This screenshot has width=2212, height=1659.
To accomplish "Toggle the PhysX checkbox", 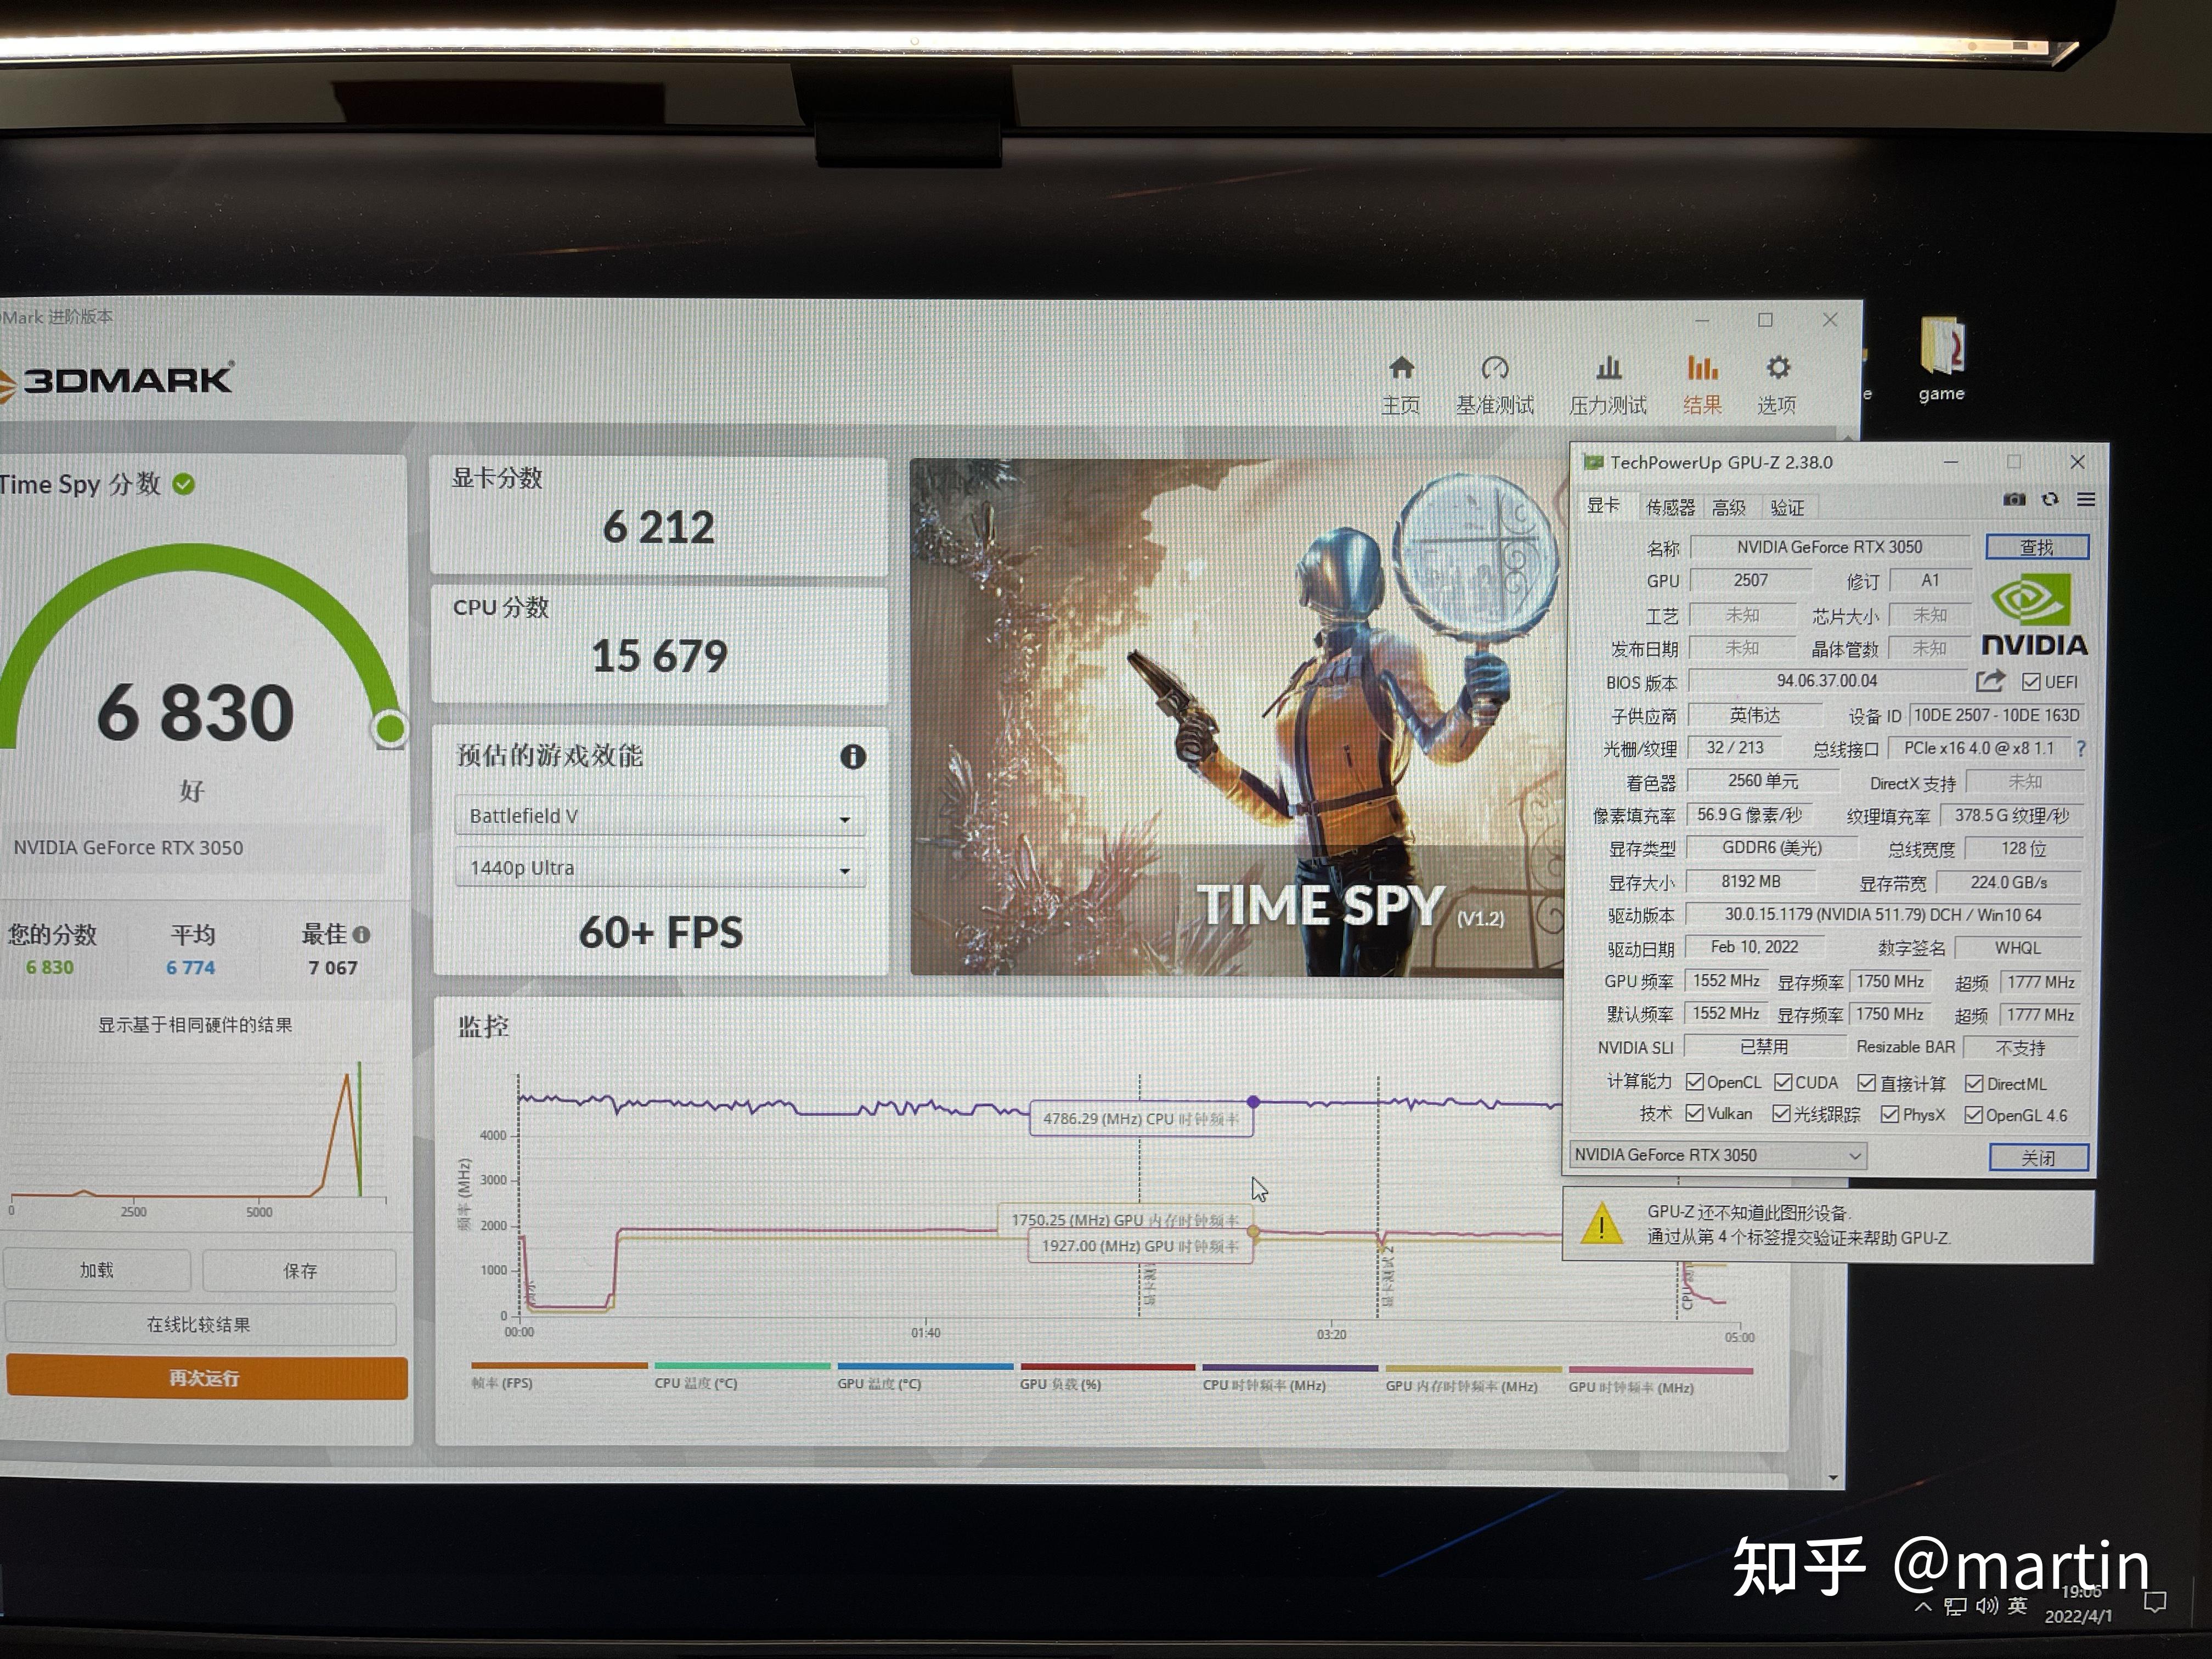I will [x=1890, y=1114].
